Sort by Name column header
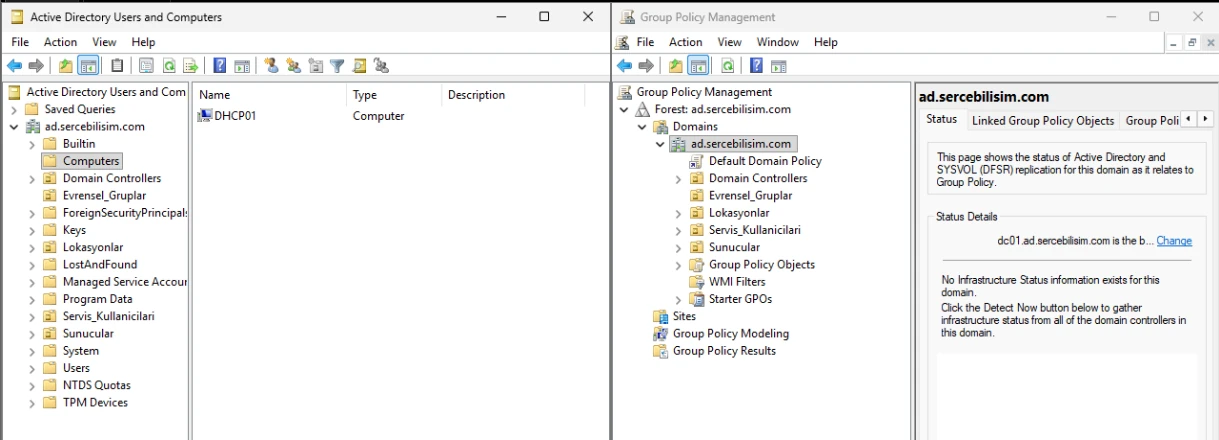The image size is (1219, 440). 270,95
